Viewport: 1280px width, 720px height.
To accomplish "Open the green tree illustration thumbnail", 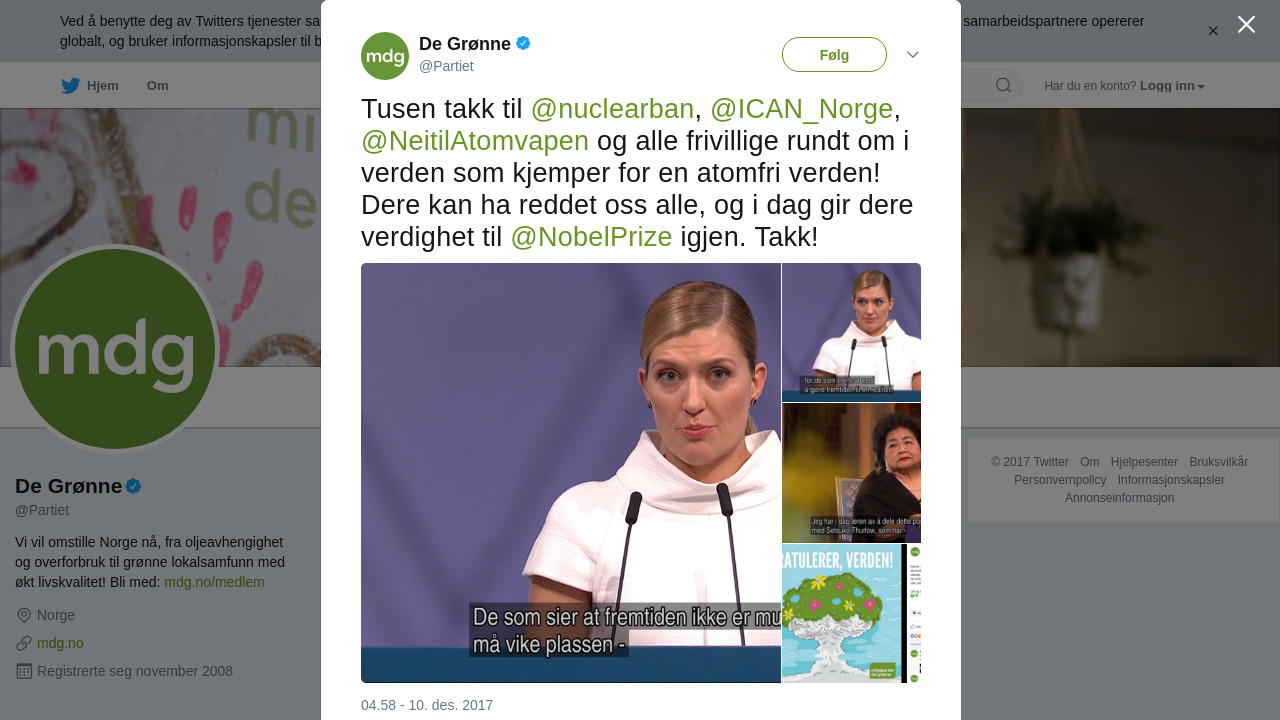I will (x=851, y=614).
